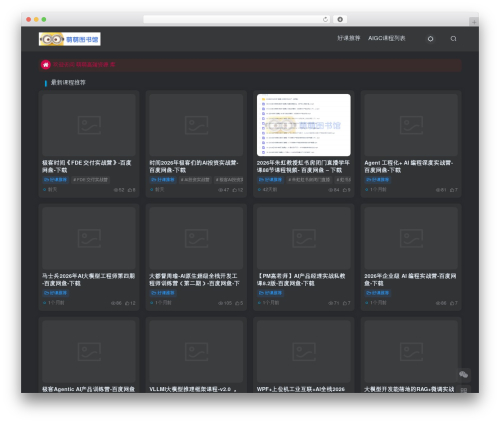The image size is (500, 423).
Task: Open the search magnifier icon in header
Action: [x=453, y=39]
